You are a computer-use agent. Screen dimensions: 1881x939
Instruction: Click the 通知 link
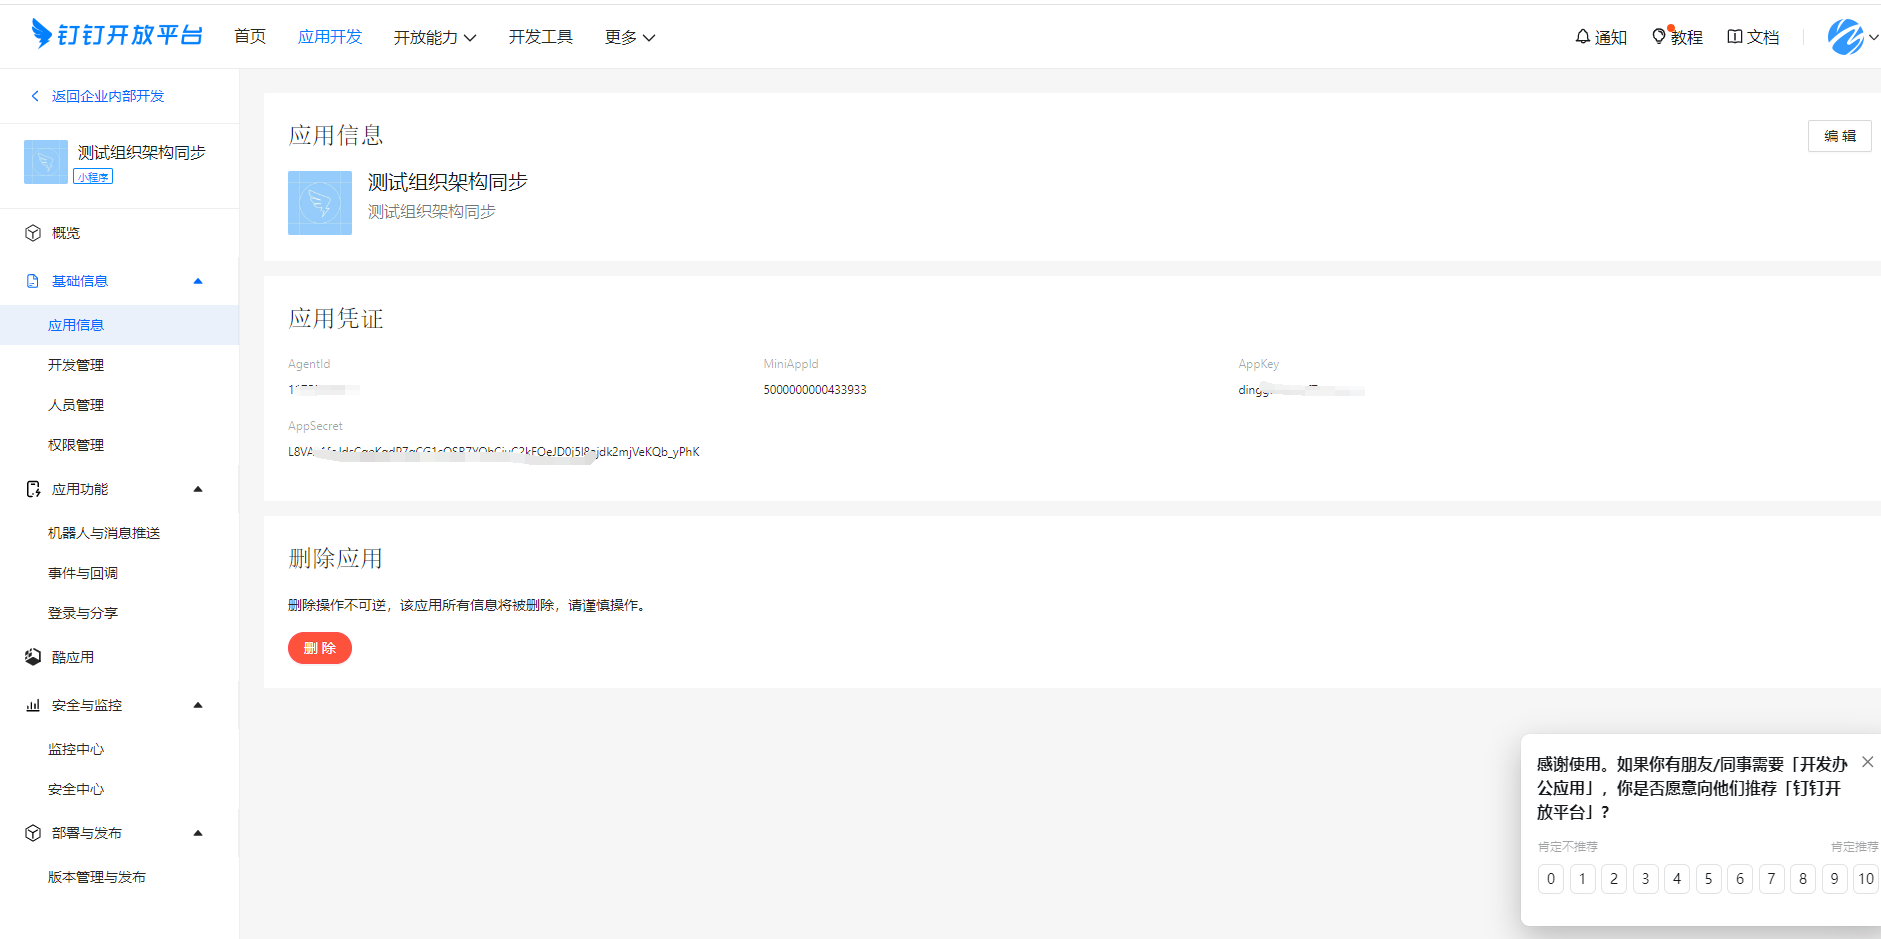[x=1611, y=37]
